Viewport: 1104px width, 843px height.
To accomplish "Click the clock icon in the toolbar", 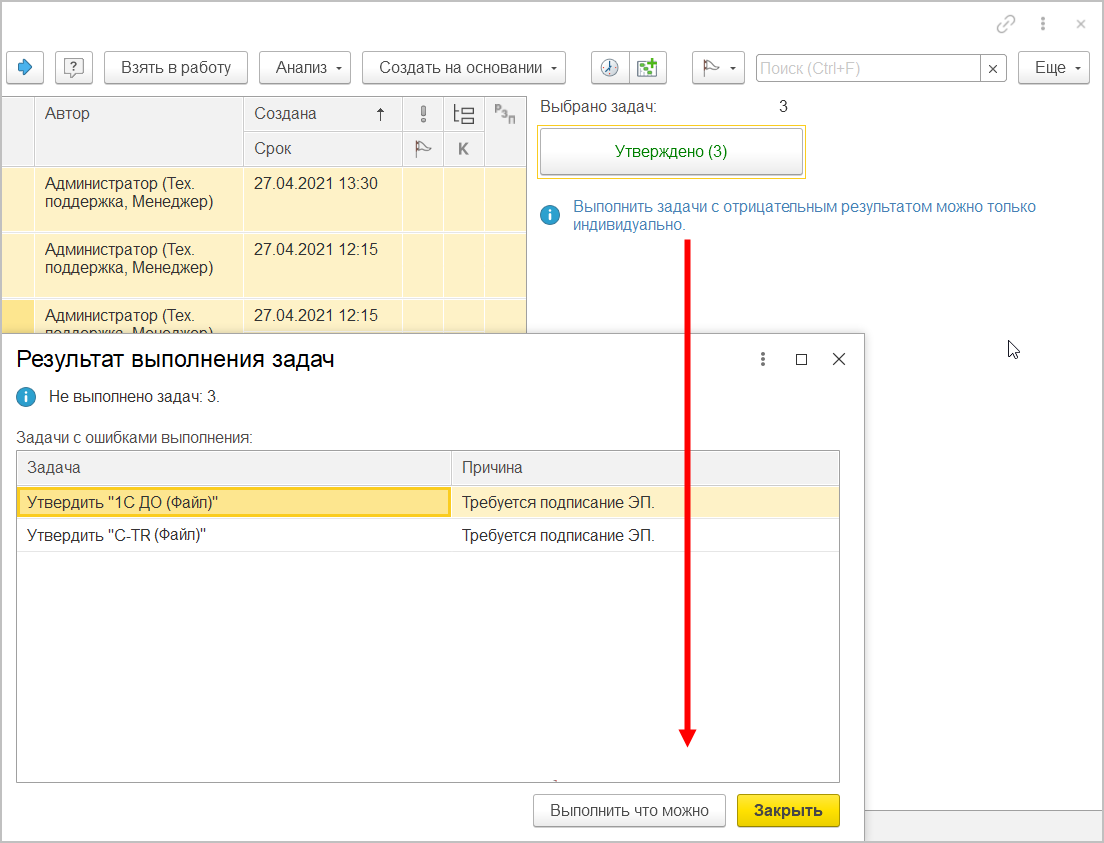I will pos(609,68).
